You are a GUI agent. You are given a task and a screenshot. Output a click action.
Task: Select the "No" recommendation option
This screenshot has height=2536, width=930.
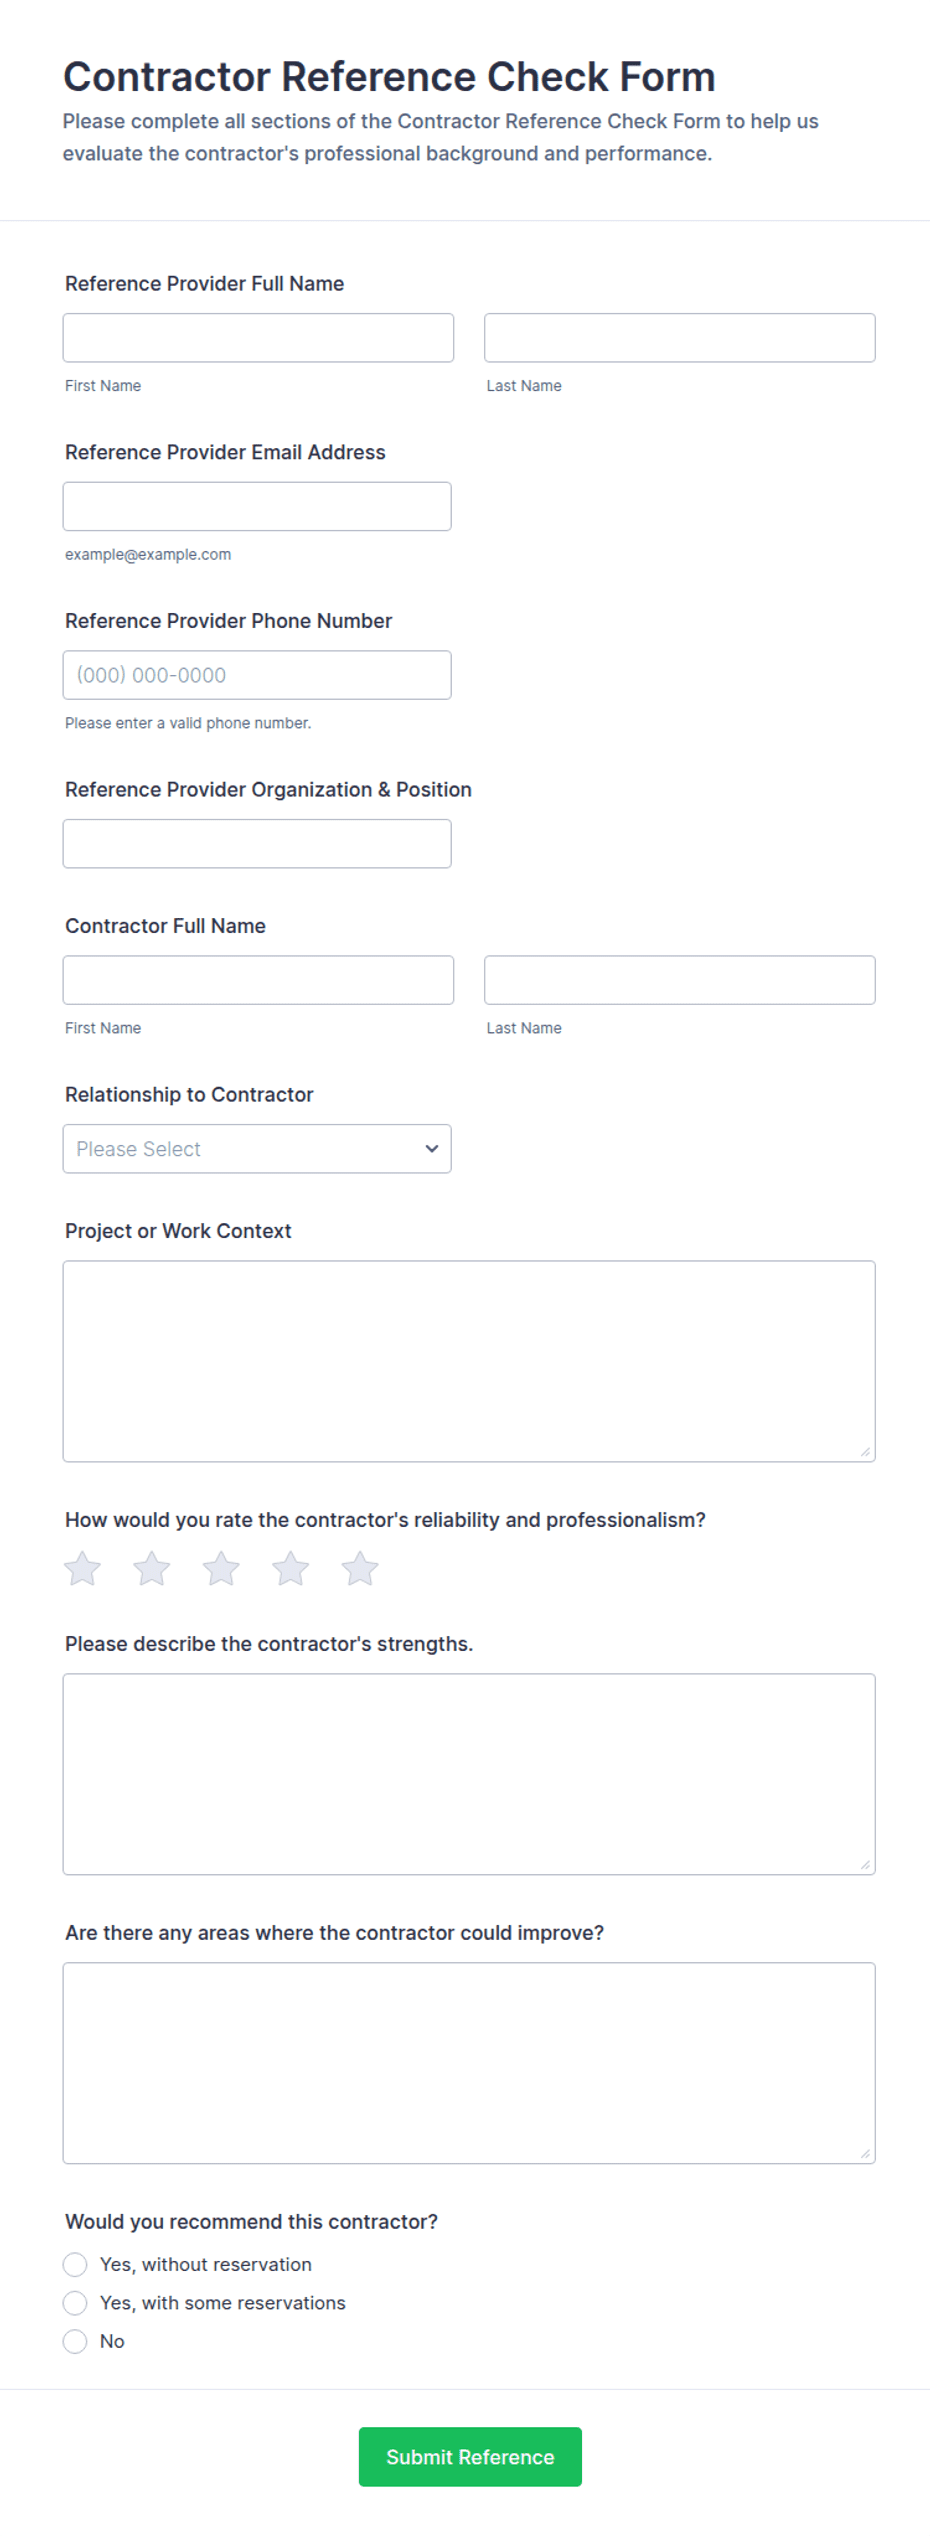pyautogui.click(x=75, y=2341)
